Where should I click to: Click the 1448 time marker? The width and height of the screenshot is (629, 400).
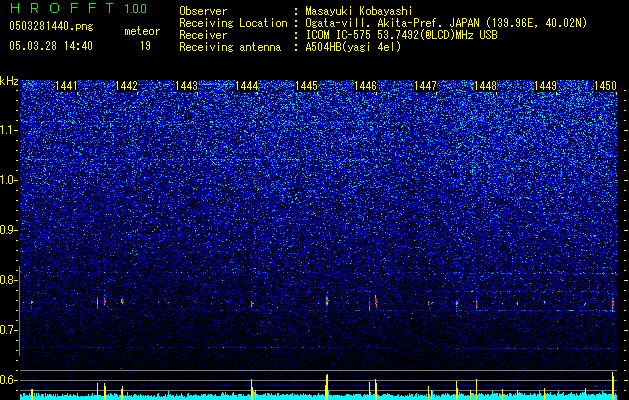(x=485, y=86)
